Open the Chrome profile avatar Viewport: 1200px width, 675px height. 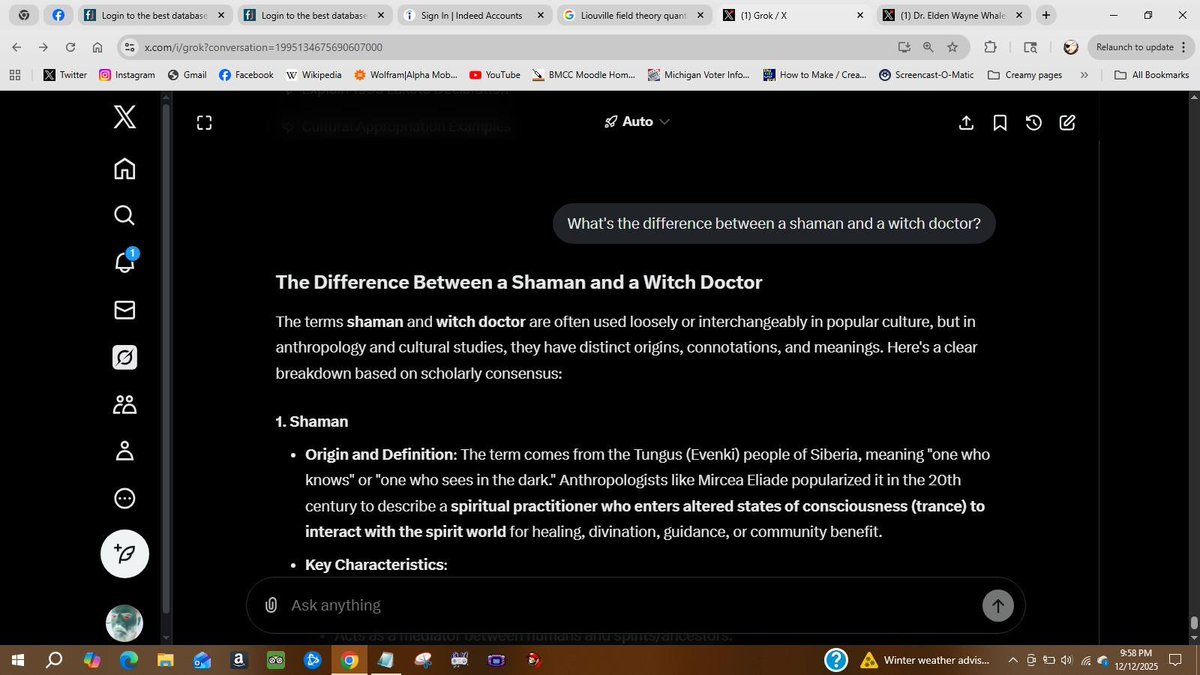1071,47
